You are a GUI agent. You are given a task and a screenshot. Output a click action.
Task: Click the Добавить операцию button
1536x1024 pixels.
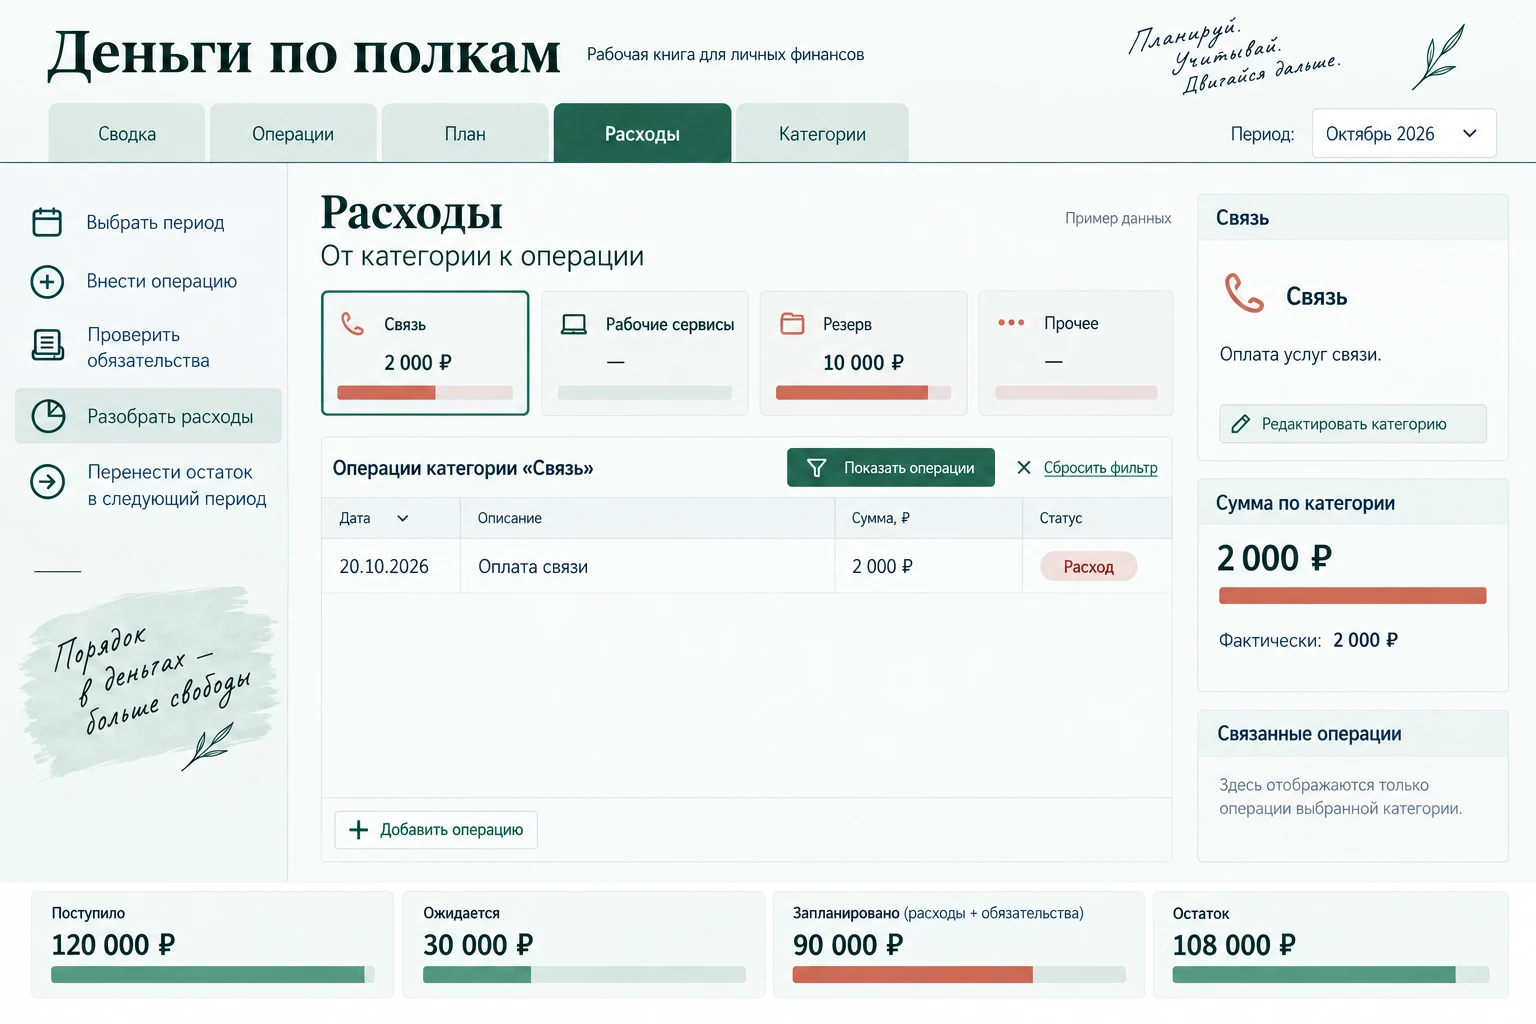436,830
